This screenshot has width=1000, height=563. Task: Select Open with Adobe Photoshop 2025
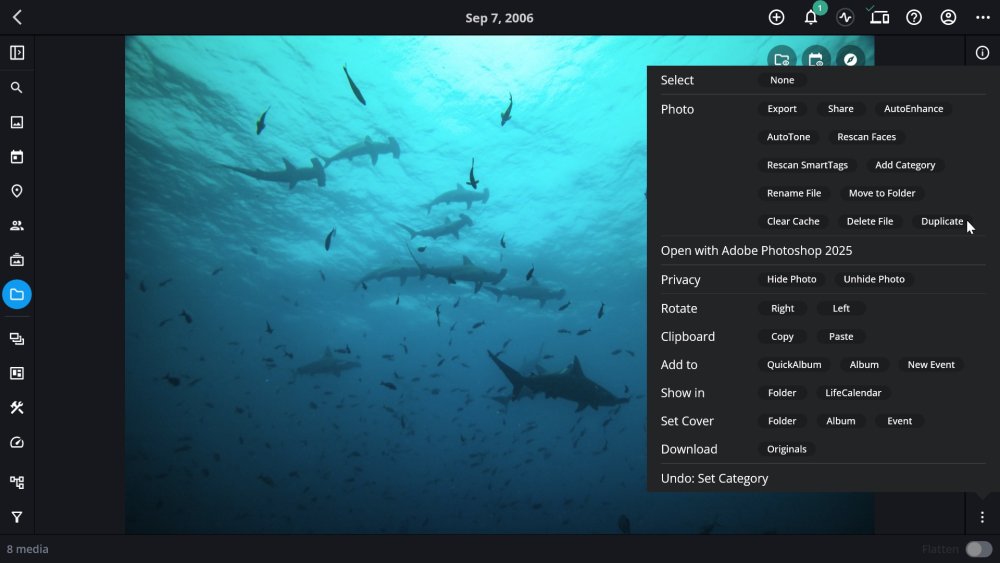coord(756,250)
